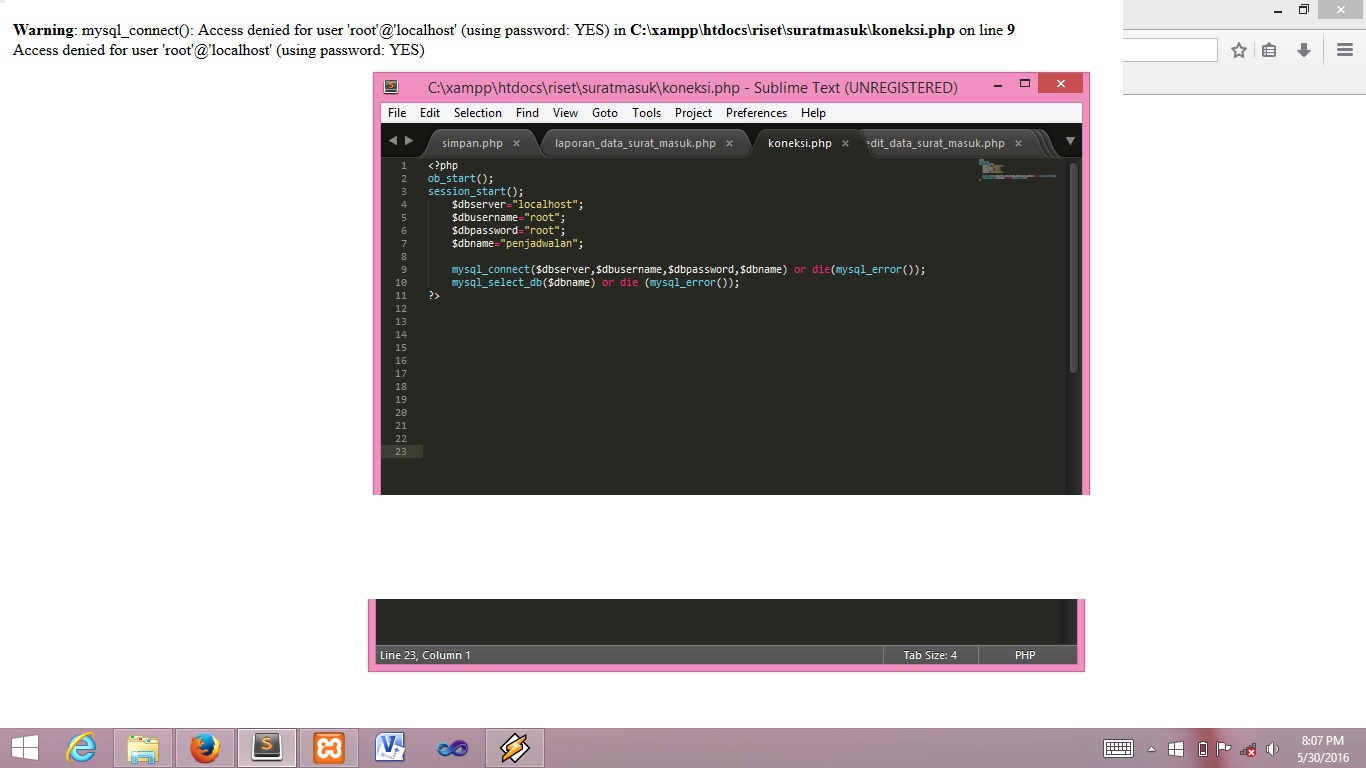Viewport: 1366px width, 768px height.
Task: Close the laporan_data_surat_masuk.php tab
Action: (729, 143)
